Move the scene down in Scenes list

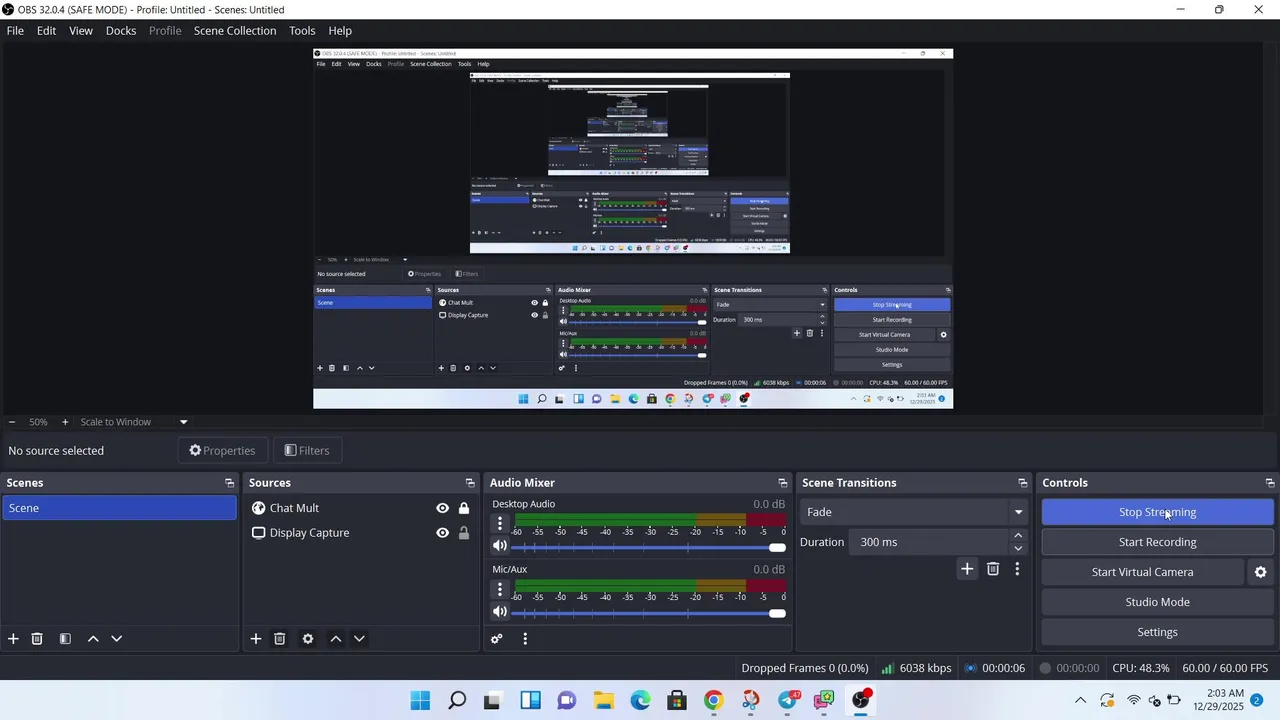point(116,639)
